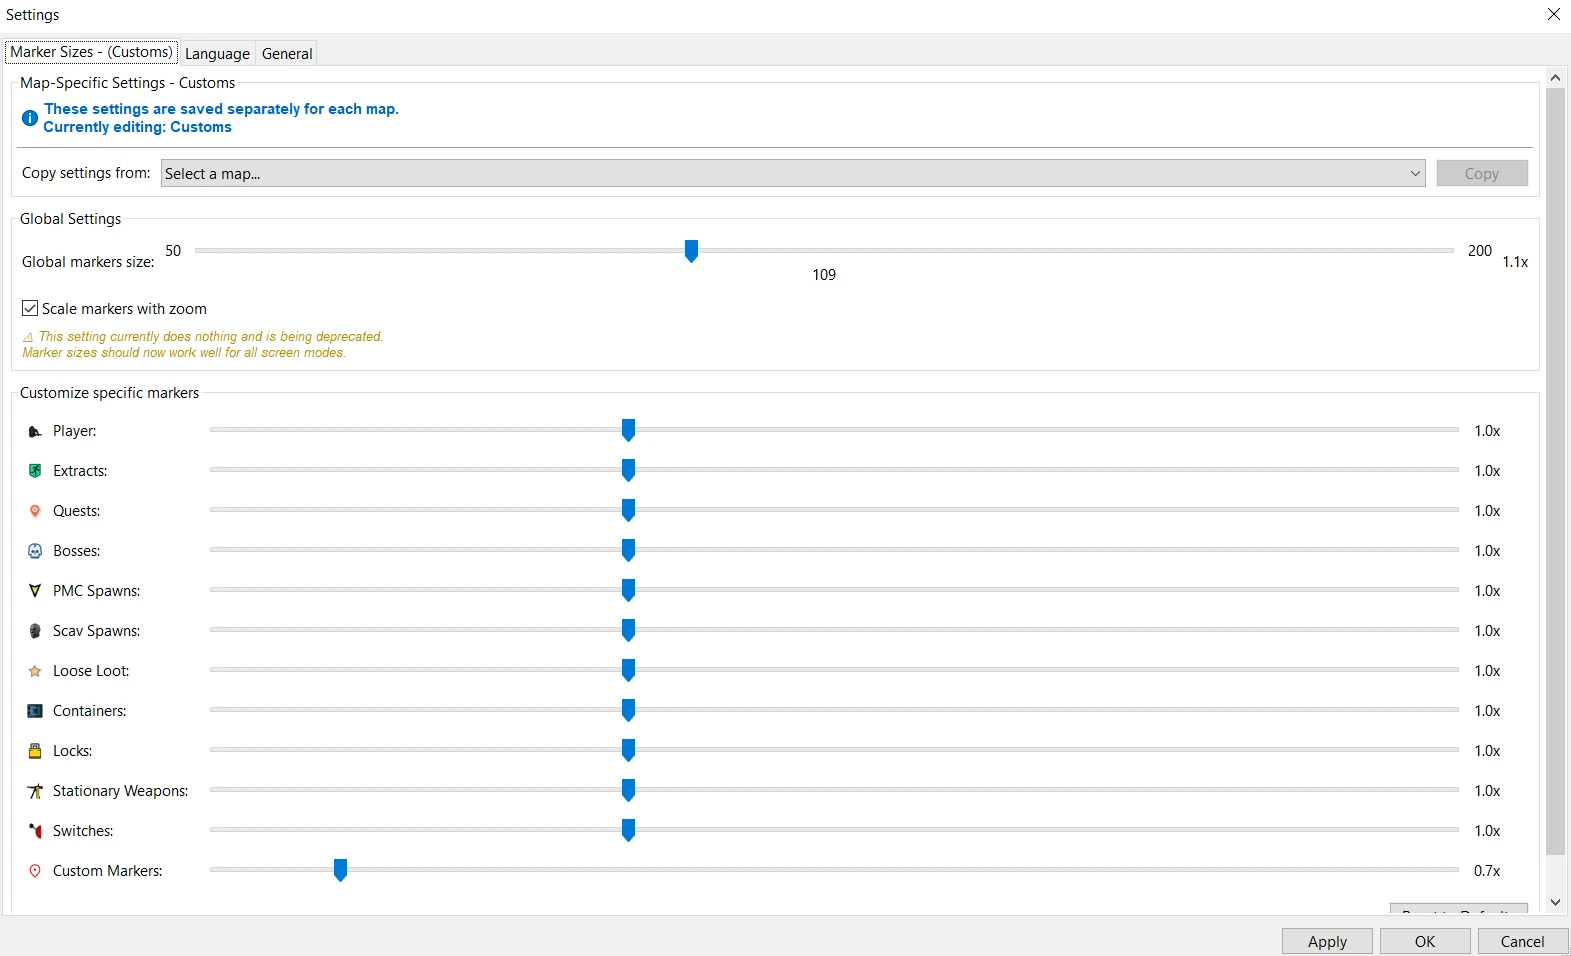This screenshot has width=1571, height=956.
Task: Click the Custom Markers pin icon
Action: click(x=35, y=871)
